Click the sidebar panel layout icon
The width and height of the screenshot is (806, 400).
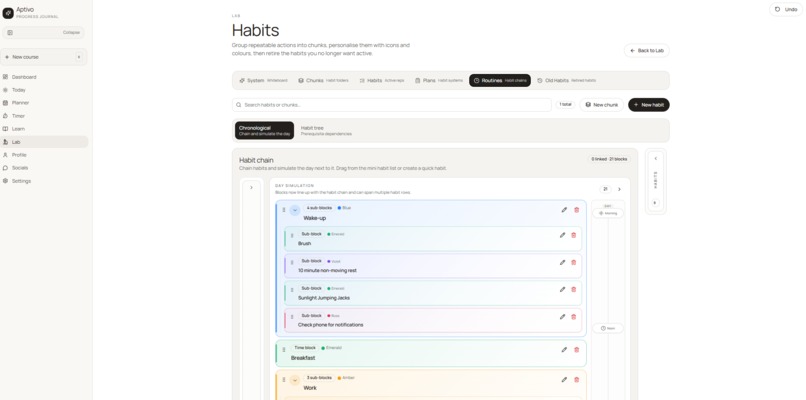coord(10,32)
